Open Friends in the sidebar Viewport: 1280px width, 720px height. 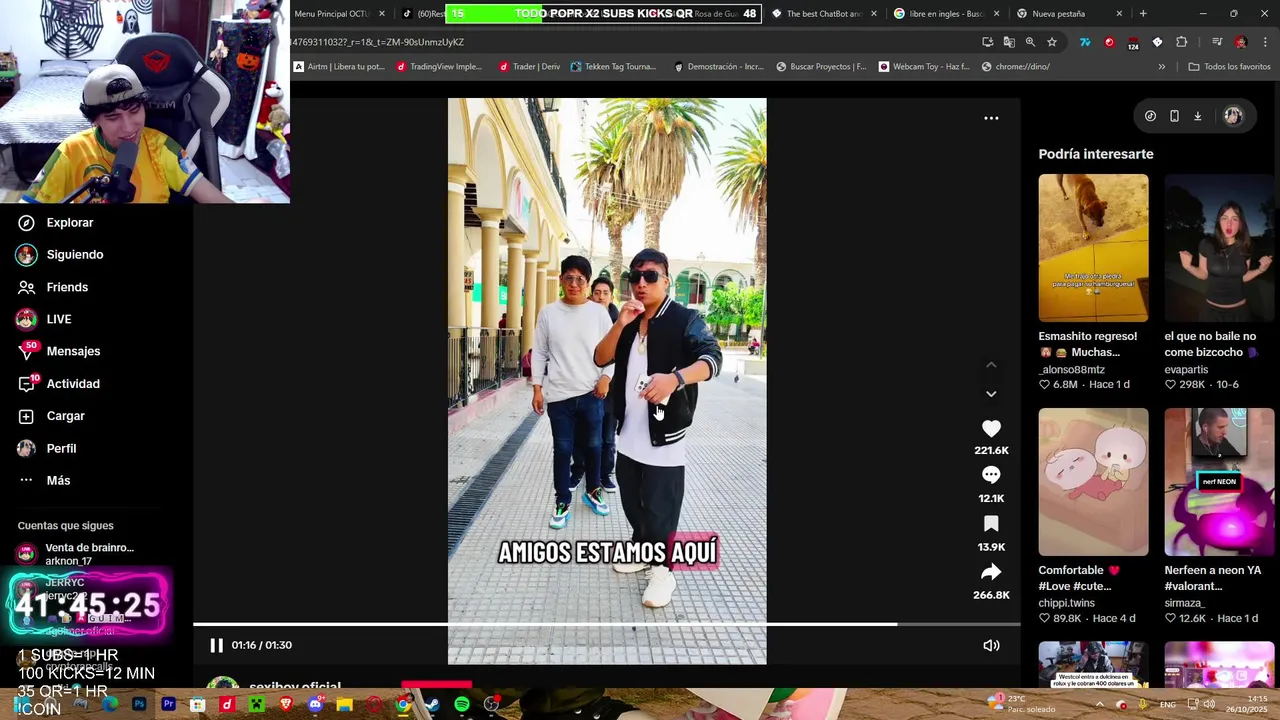coord(53,287)
